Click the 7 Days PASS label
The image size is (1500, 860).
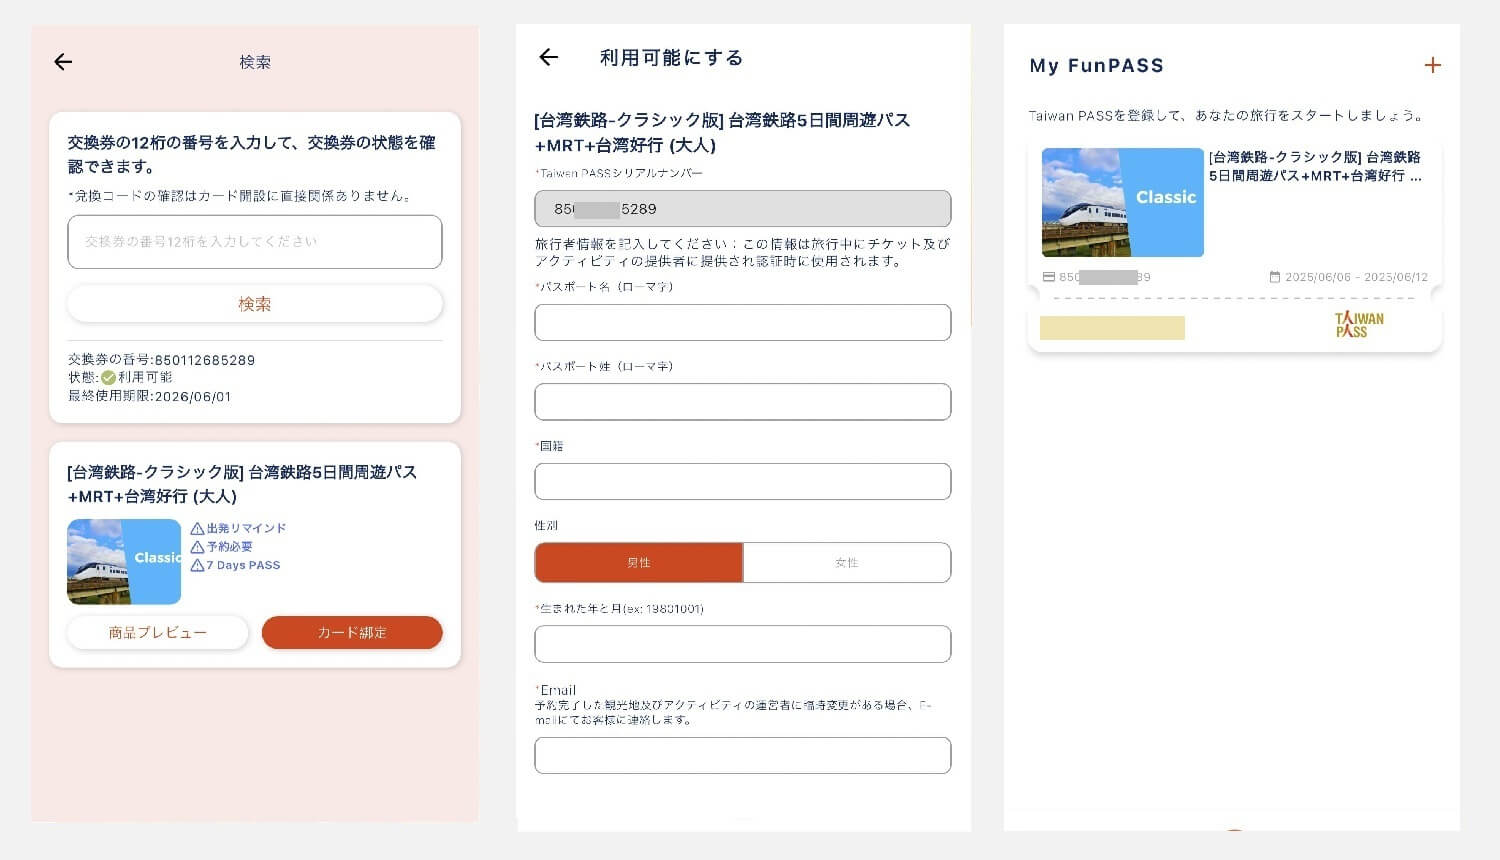[x=243, y=565]
